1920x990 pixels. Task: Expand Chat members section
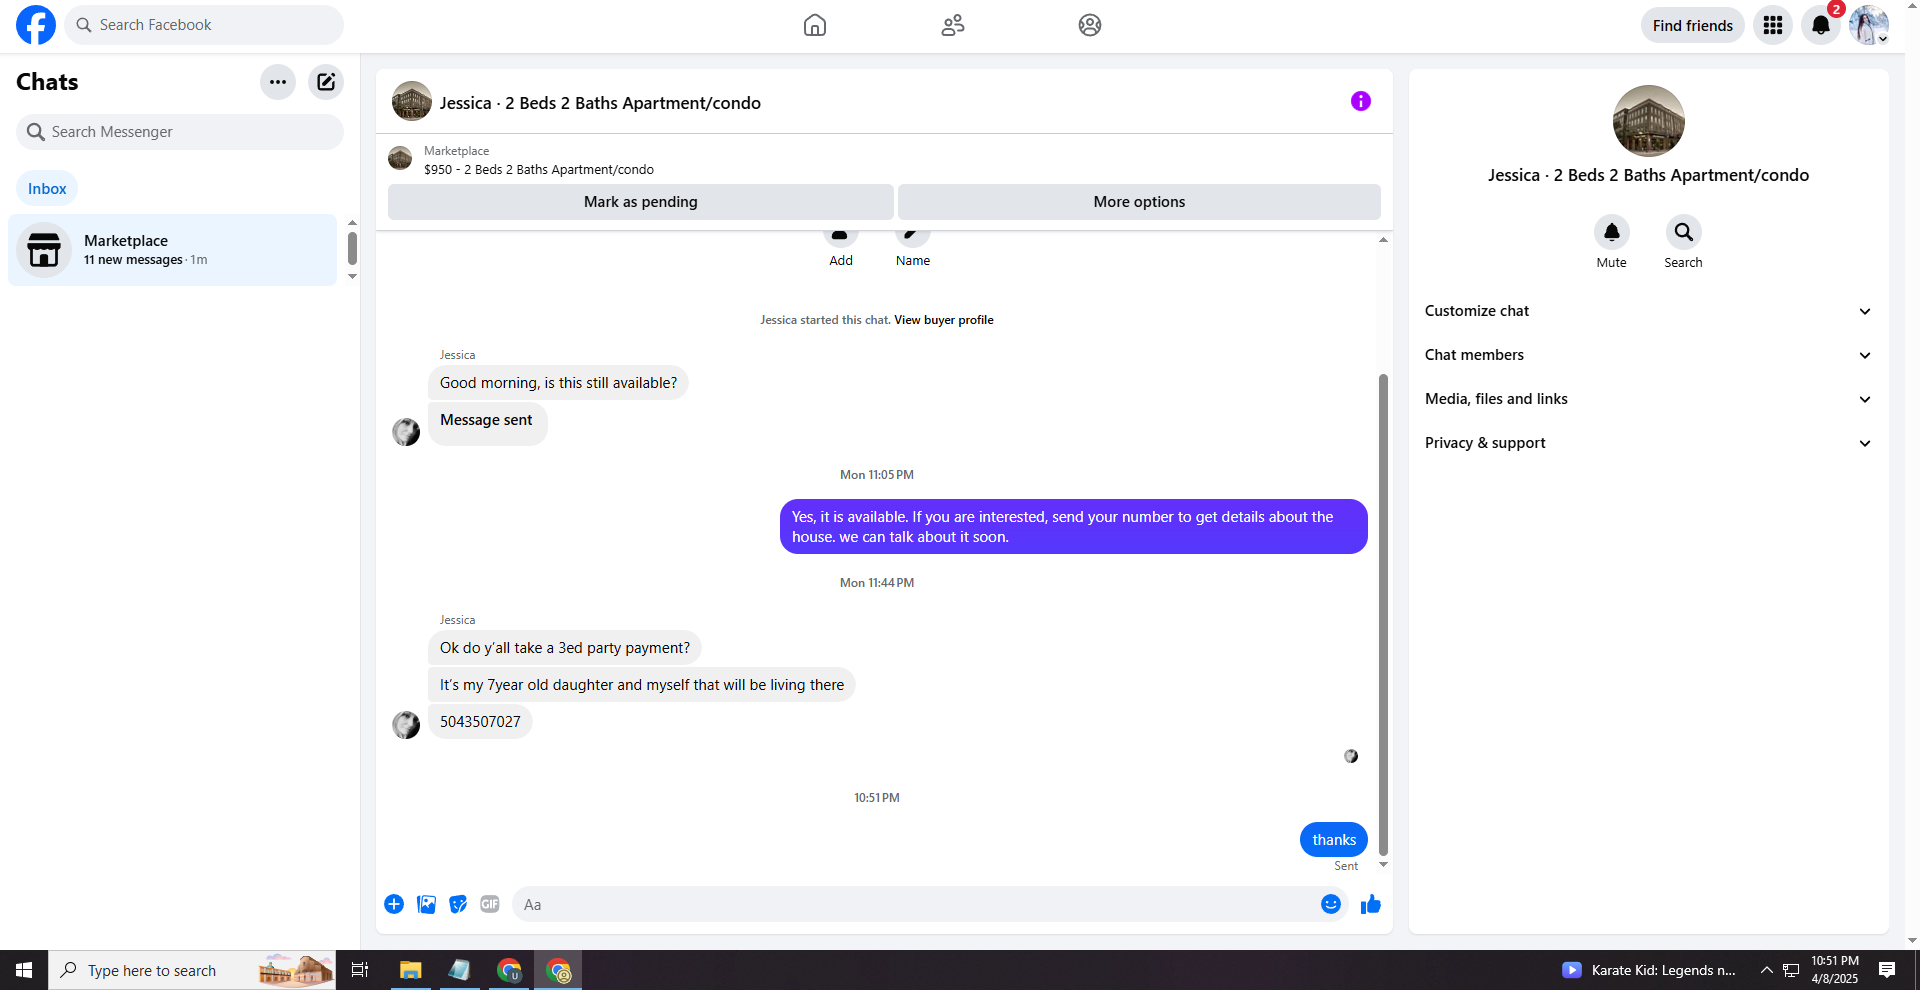point(1648,355)
